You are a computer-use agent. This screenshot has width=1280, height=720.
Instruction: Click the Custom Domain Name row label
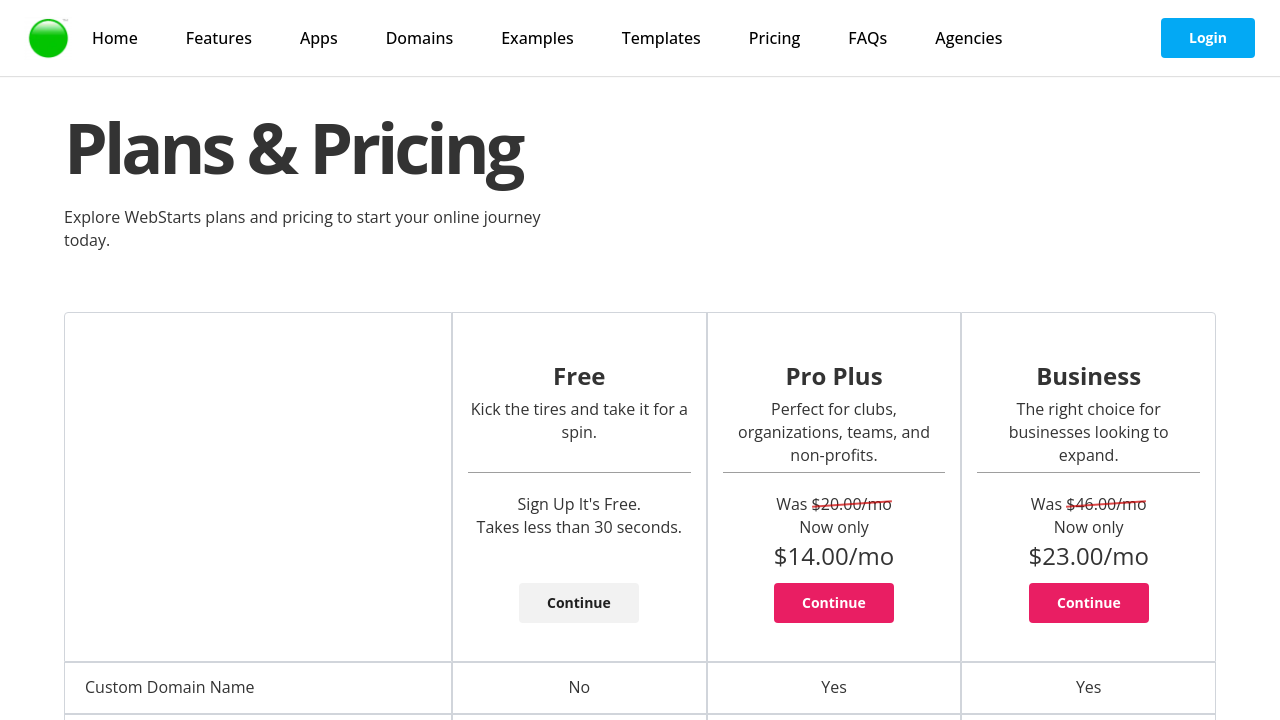tap(170, 687)
